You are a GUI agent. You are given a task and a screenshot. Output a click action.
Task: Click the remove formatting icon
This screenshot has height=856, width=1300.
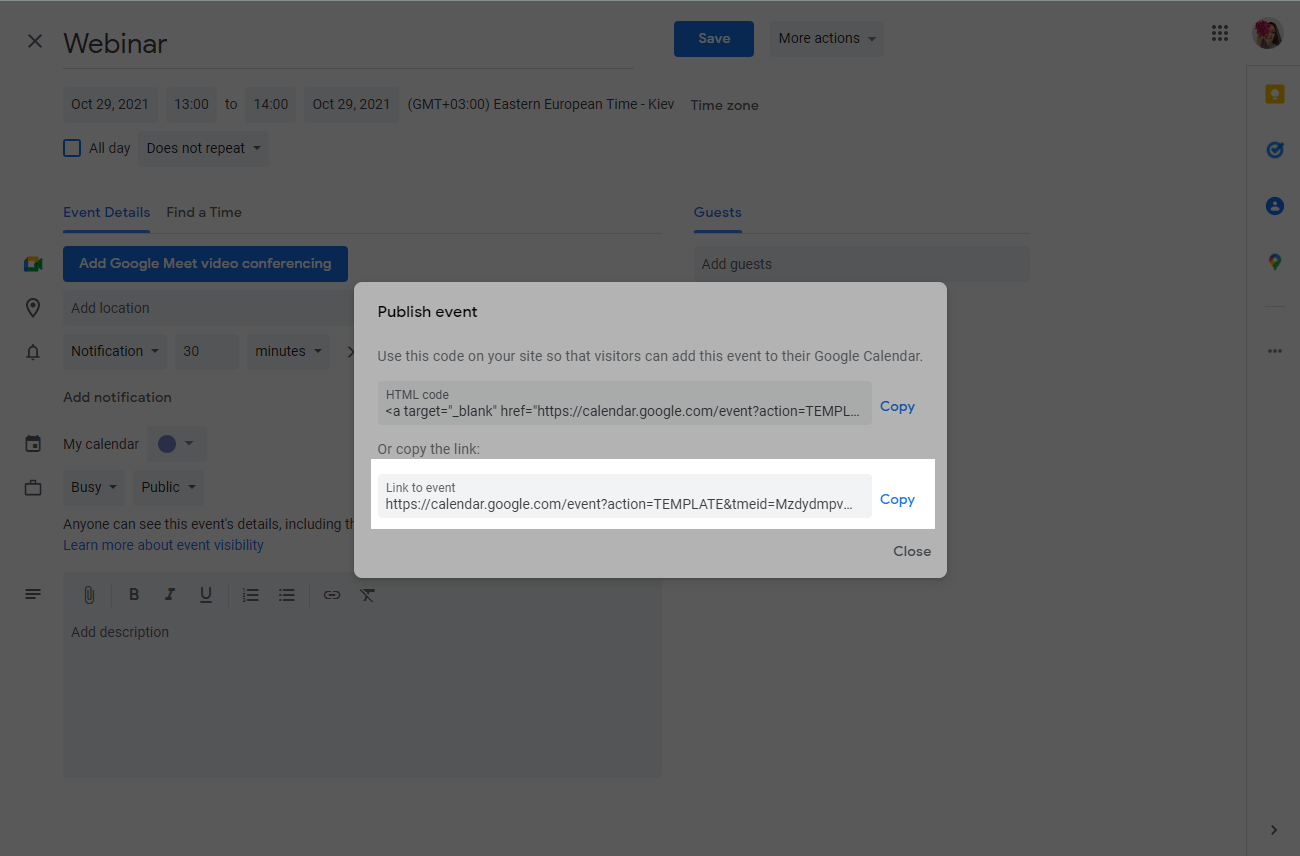[x=368, y=595]
